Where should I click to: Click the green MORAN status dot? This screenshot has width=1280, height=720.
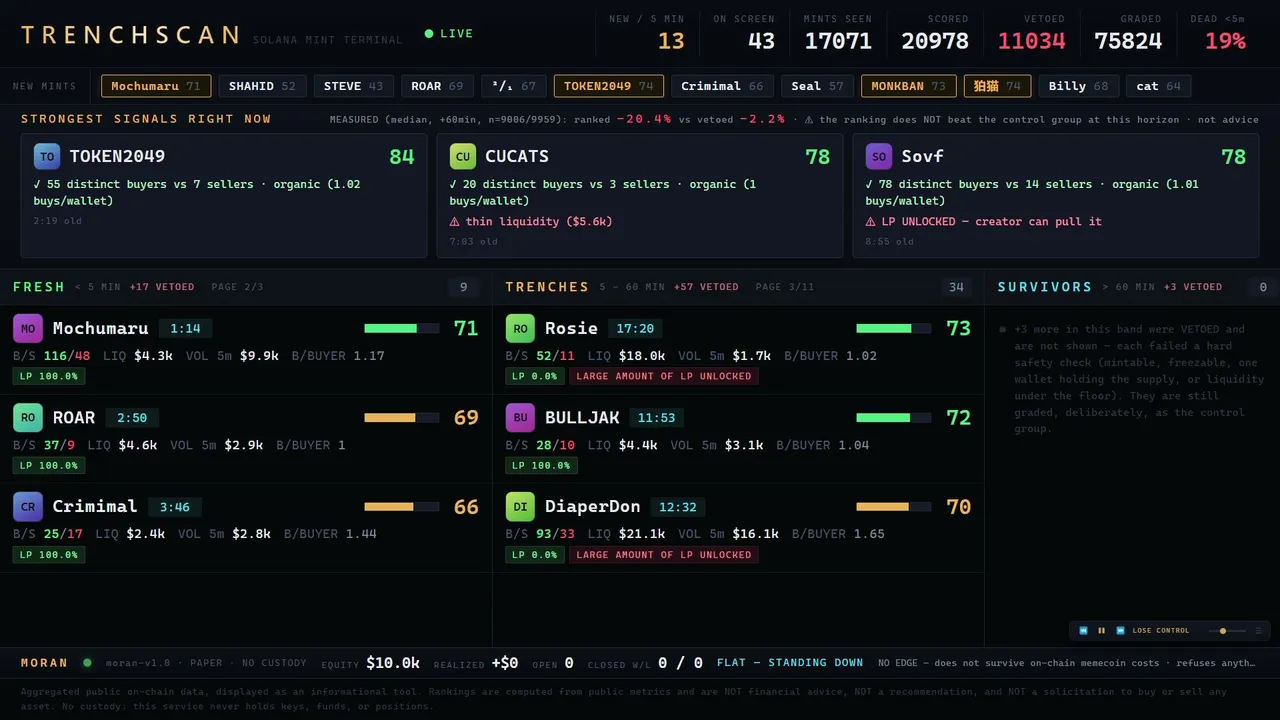click(x=87, y=662)
